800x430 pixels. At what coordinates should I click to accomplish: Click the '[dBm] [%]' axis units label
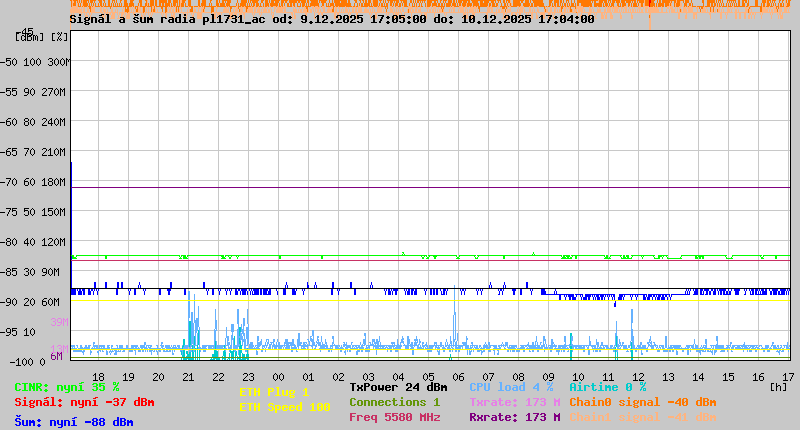(x=41, y=37)
